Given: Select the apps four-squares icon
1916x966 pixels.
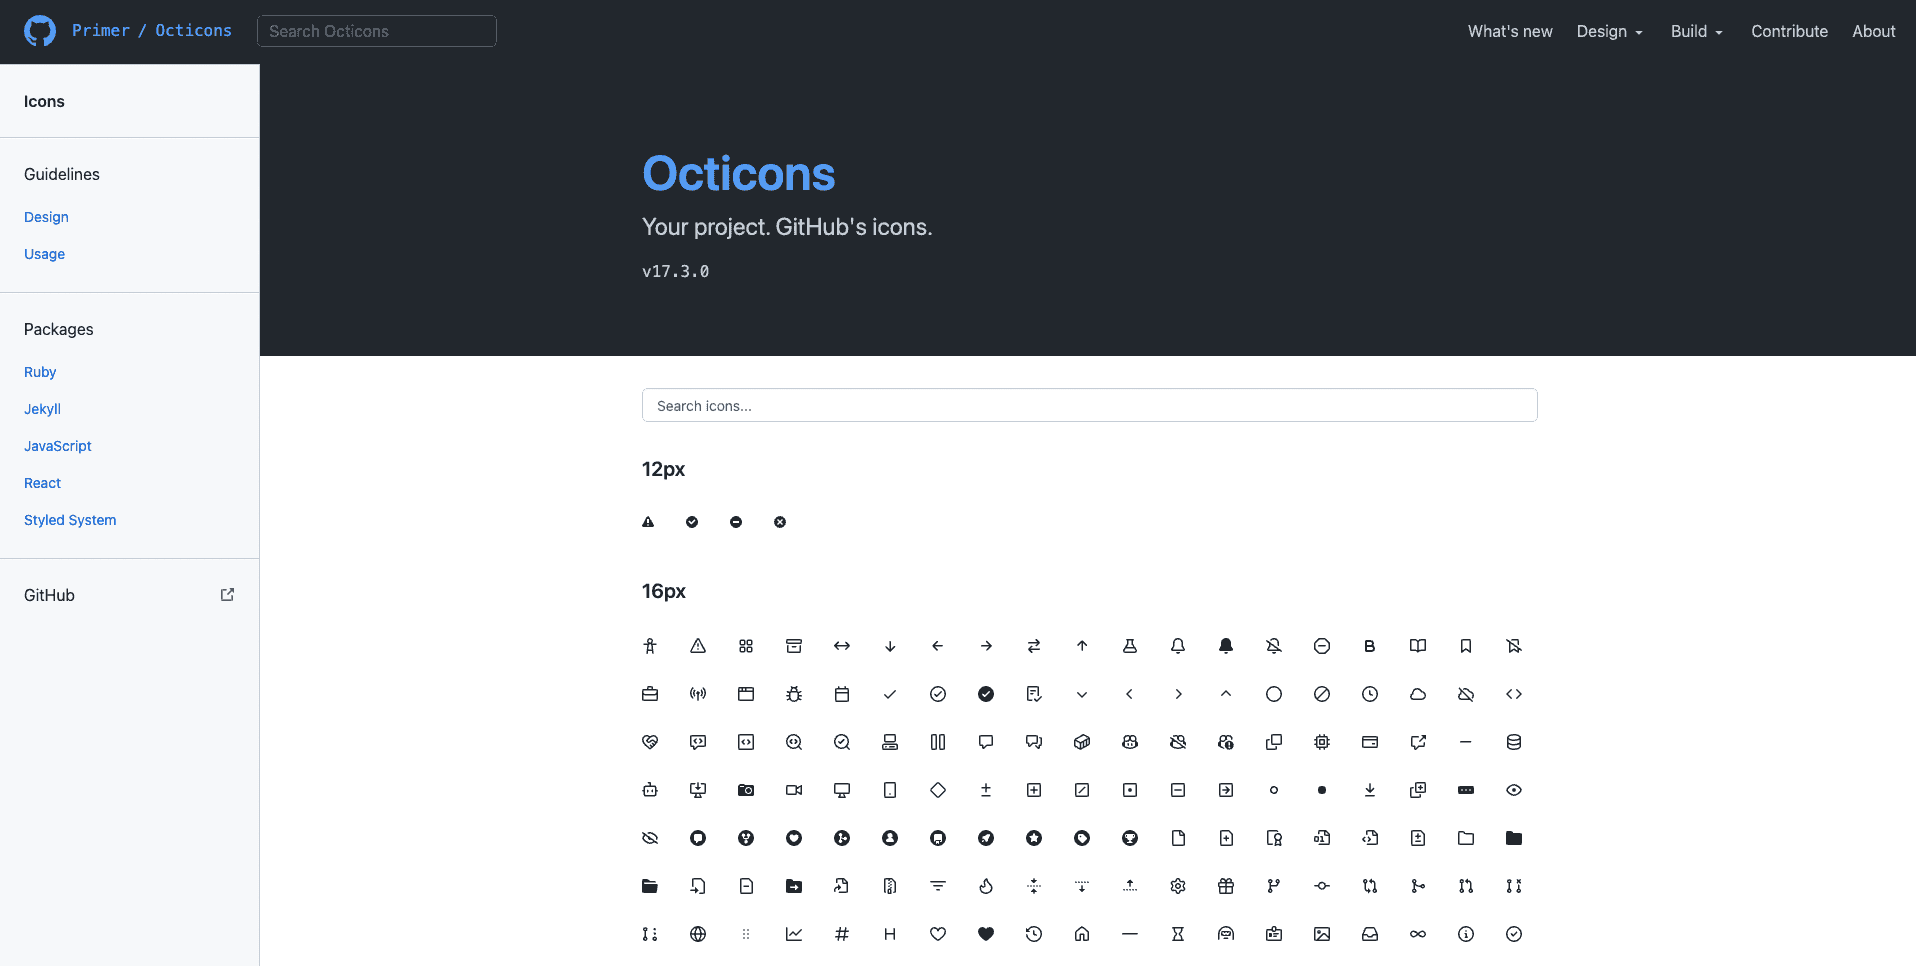Looking at the screenshot, I should click(x=746, y=646).
